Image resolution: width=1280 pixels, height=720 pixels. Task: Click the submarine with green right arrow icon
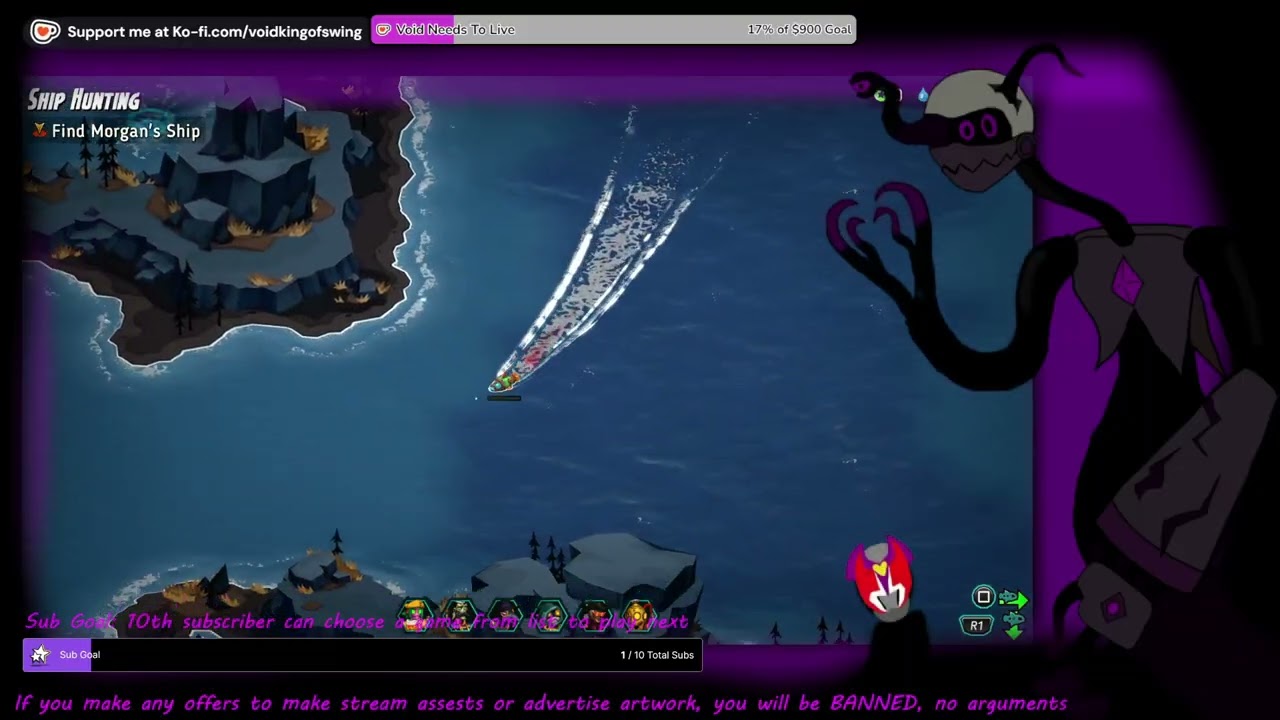[1013, 599]
